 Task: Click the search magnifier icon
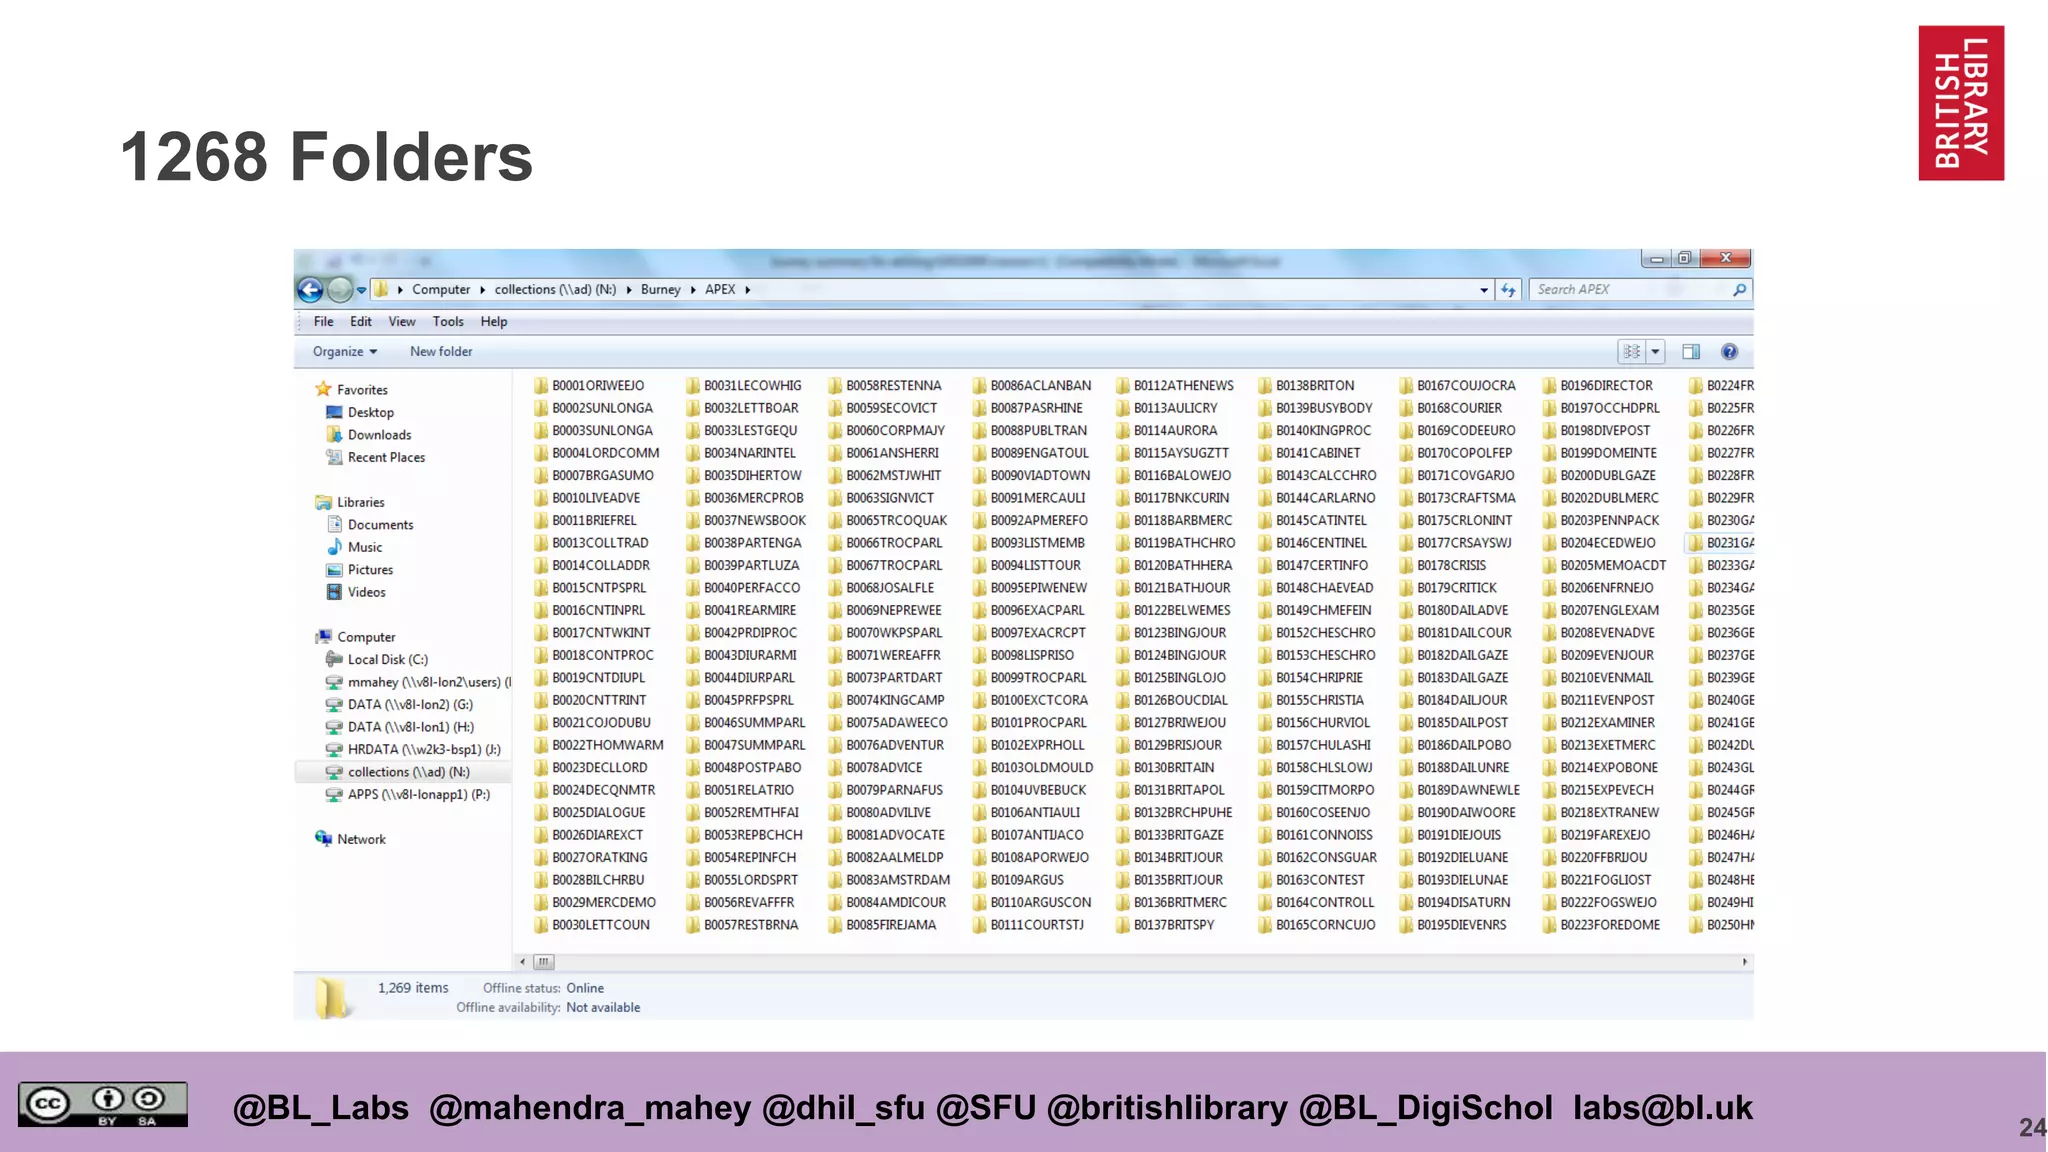(1740, 290)
